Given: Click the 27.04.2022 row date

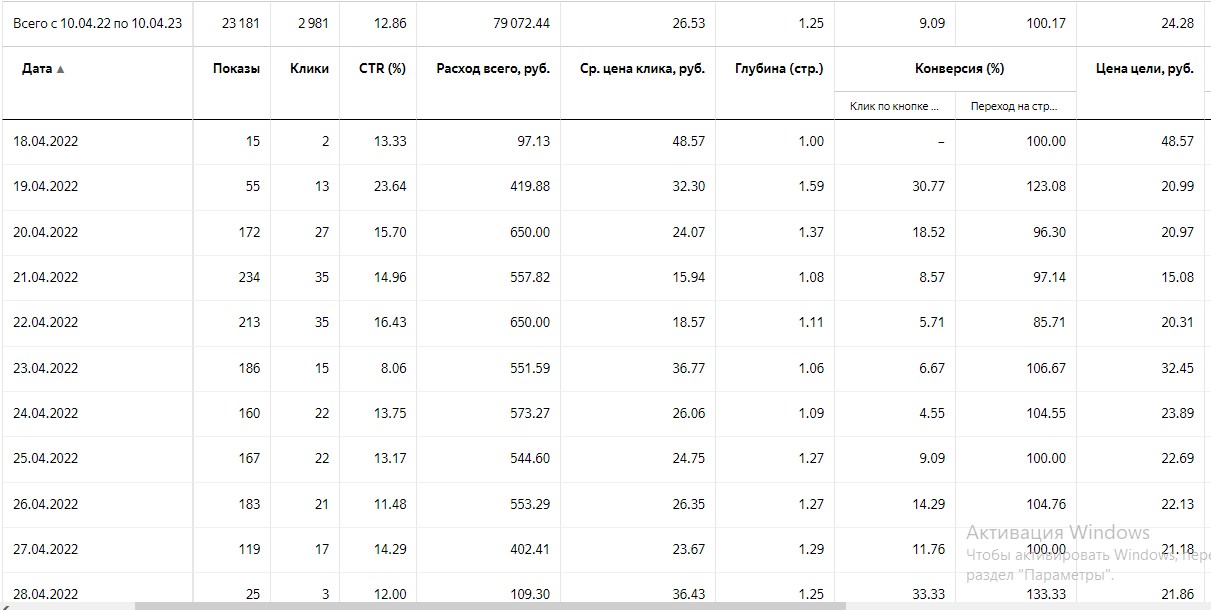Looking at the screenshot, I should click(x=45, y=549).
